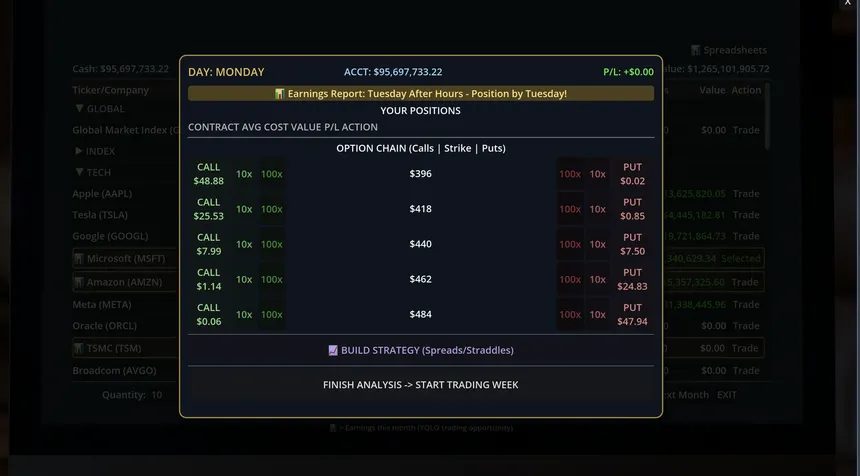Click EXIT in the bottom bar
The width and height of the screenshot is (860, 476).
pyautogui.click(x=727, y=395)
